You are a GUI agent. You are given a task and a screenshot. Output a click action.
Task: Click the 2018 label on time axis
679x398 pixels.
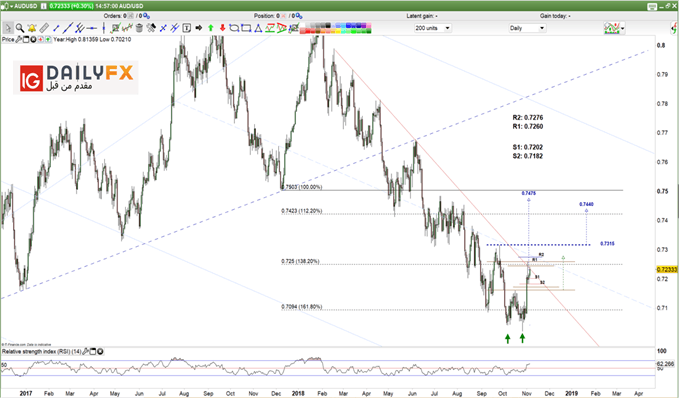click(x=298, y=393)
